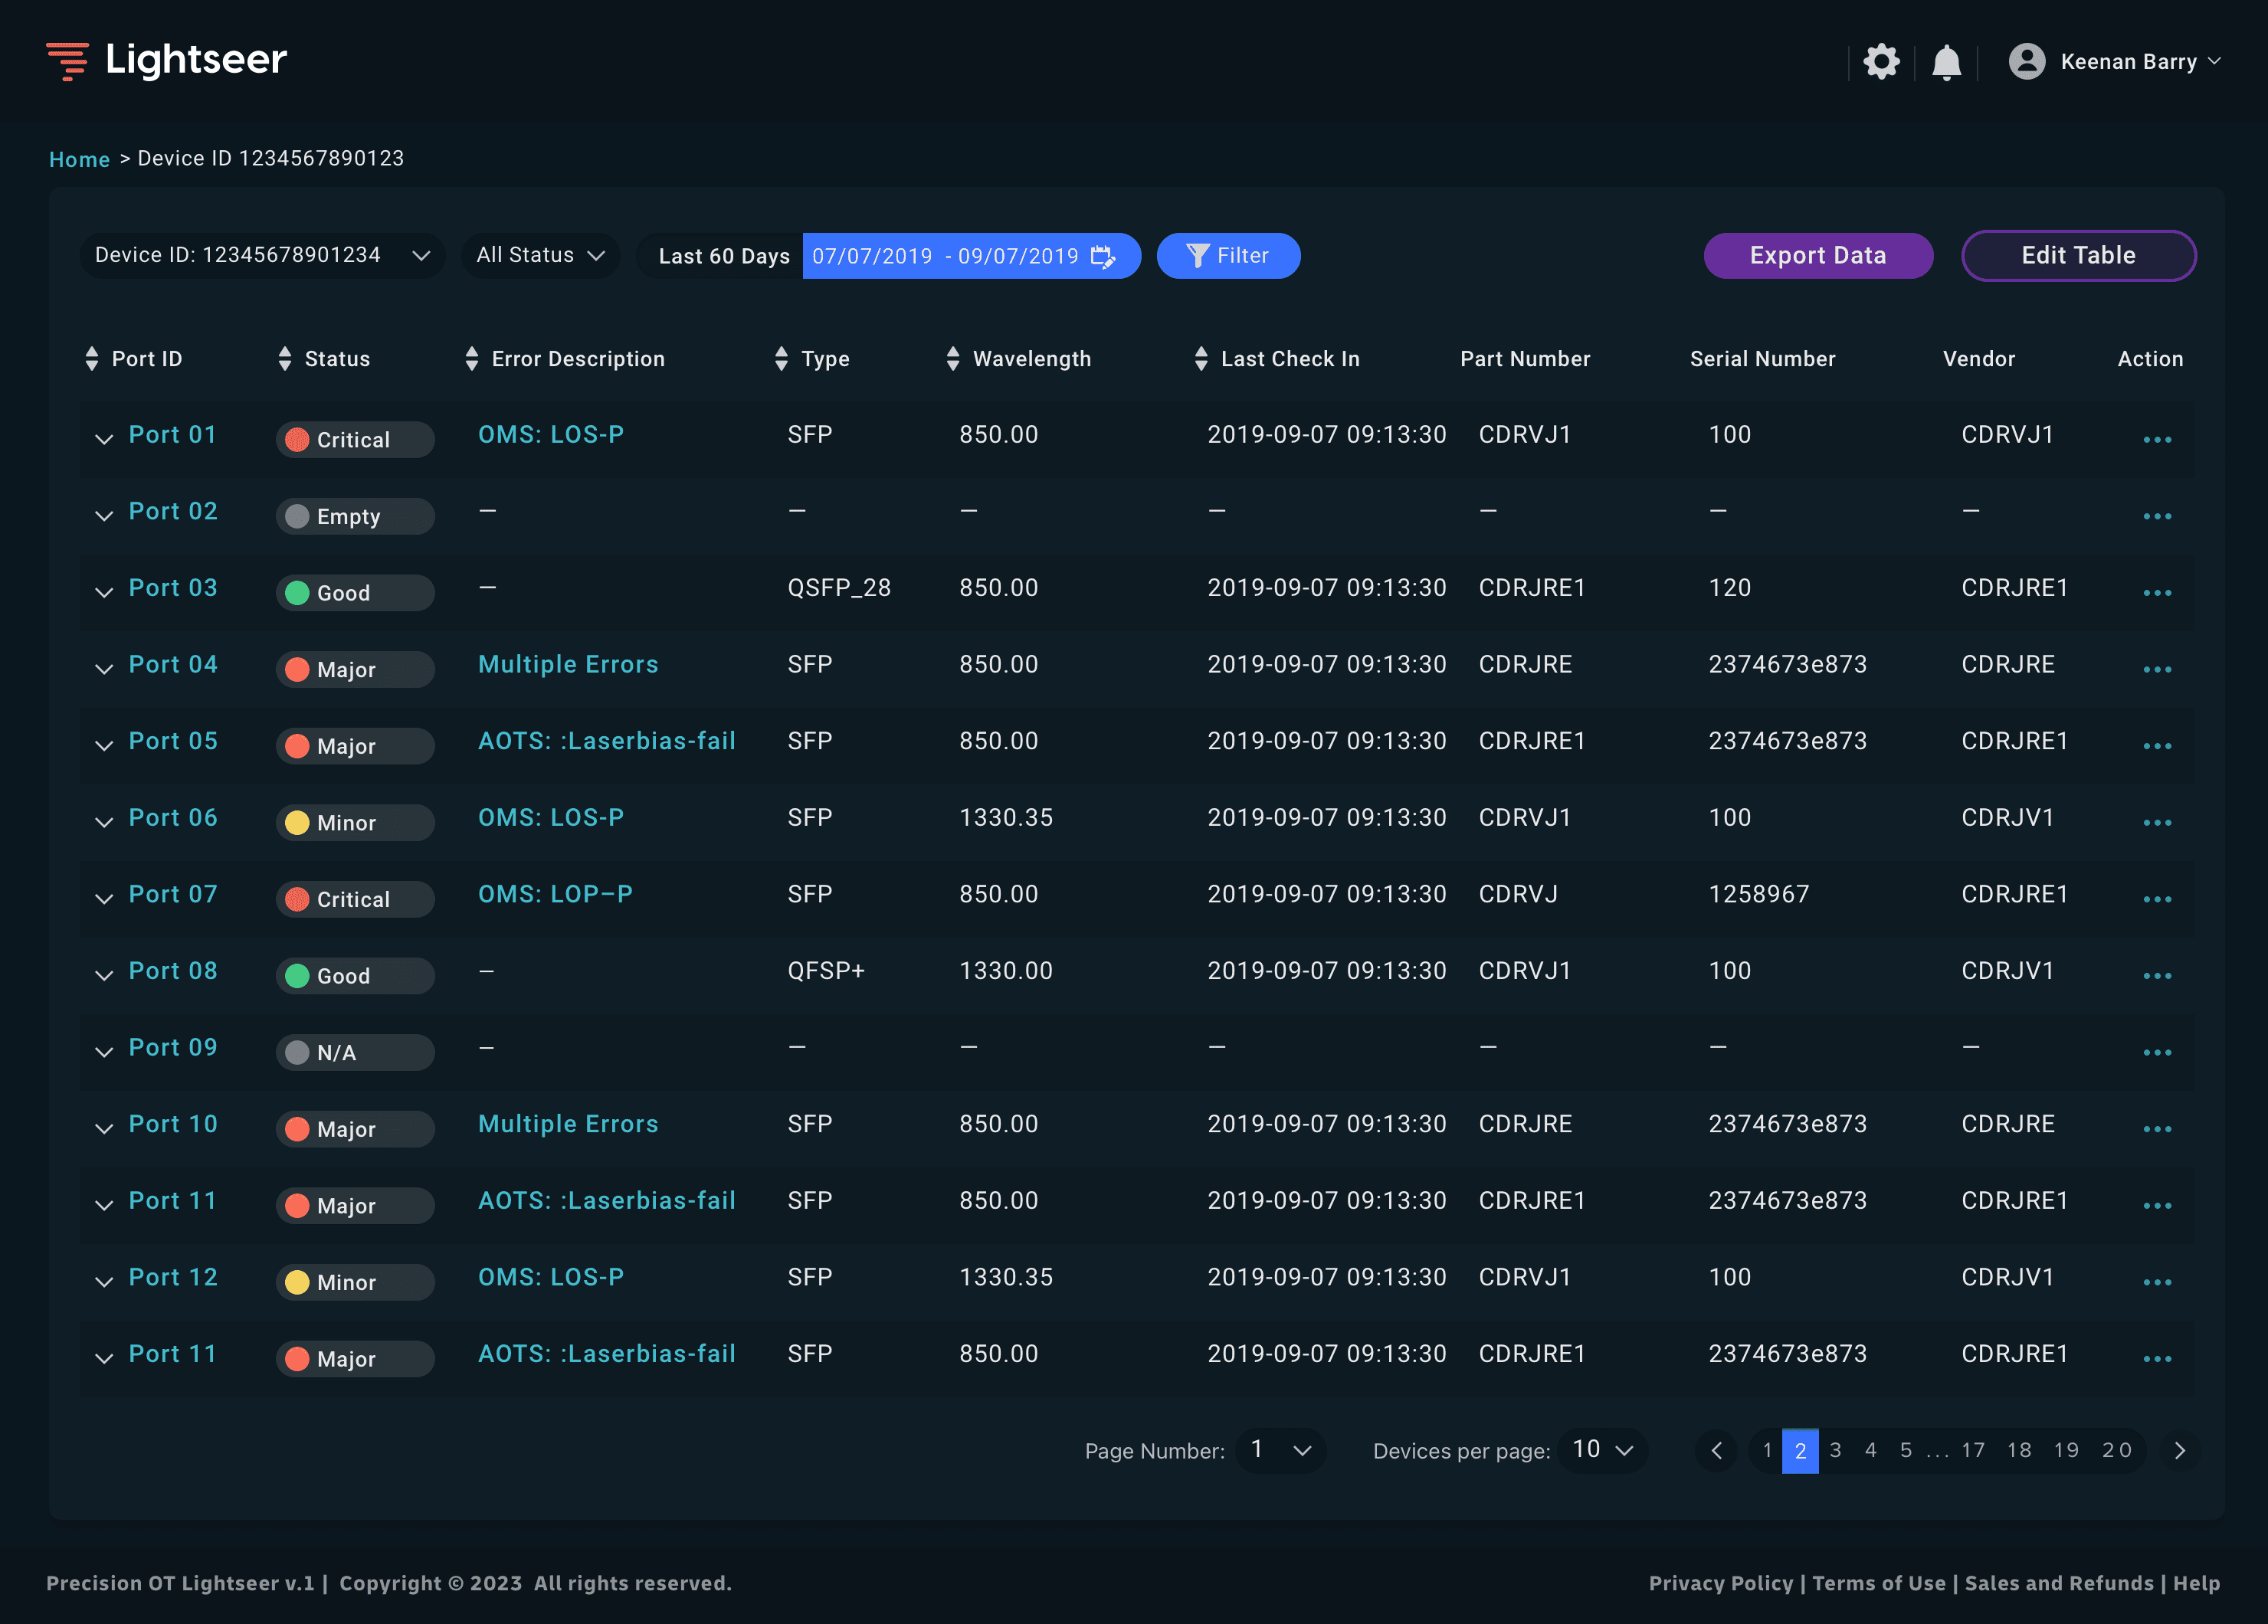
Task: Sort by Wavelength column arrows
Action: 952,359
